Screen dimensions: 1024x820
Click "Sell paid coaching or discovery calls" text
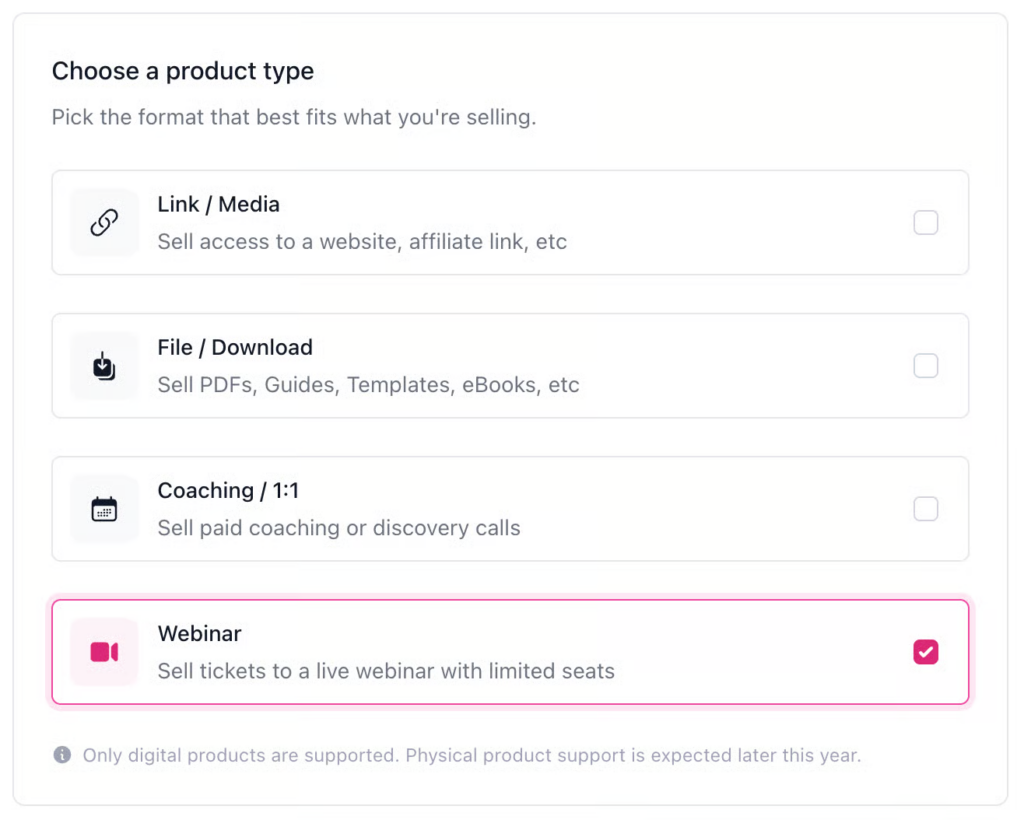click(x=339, y=528)
